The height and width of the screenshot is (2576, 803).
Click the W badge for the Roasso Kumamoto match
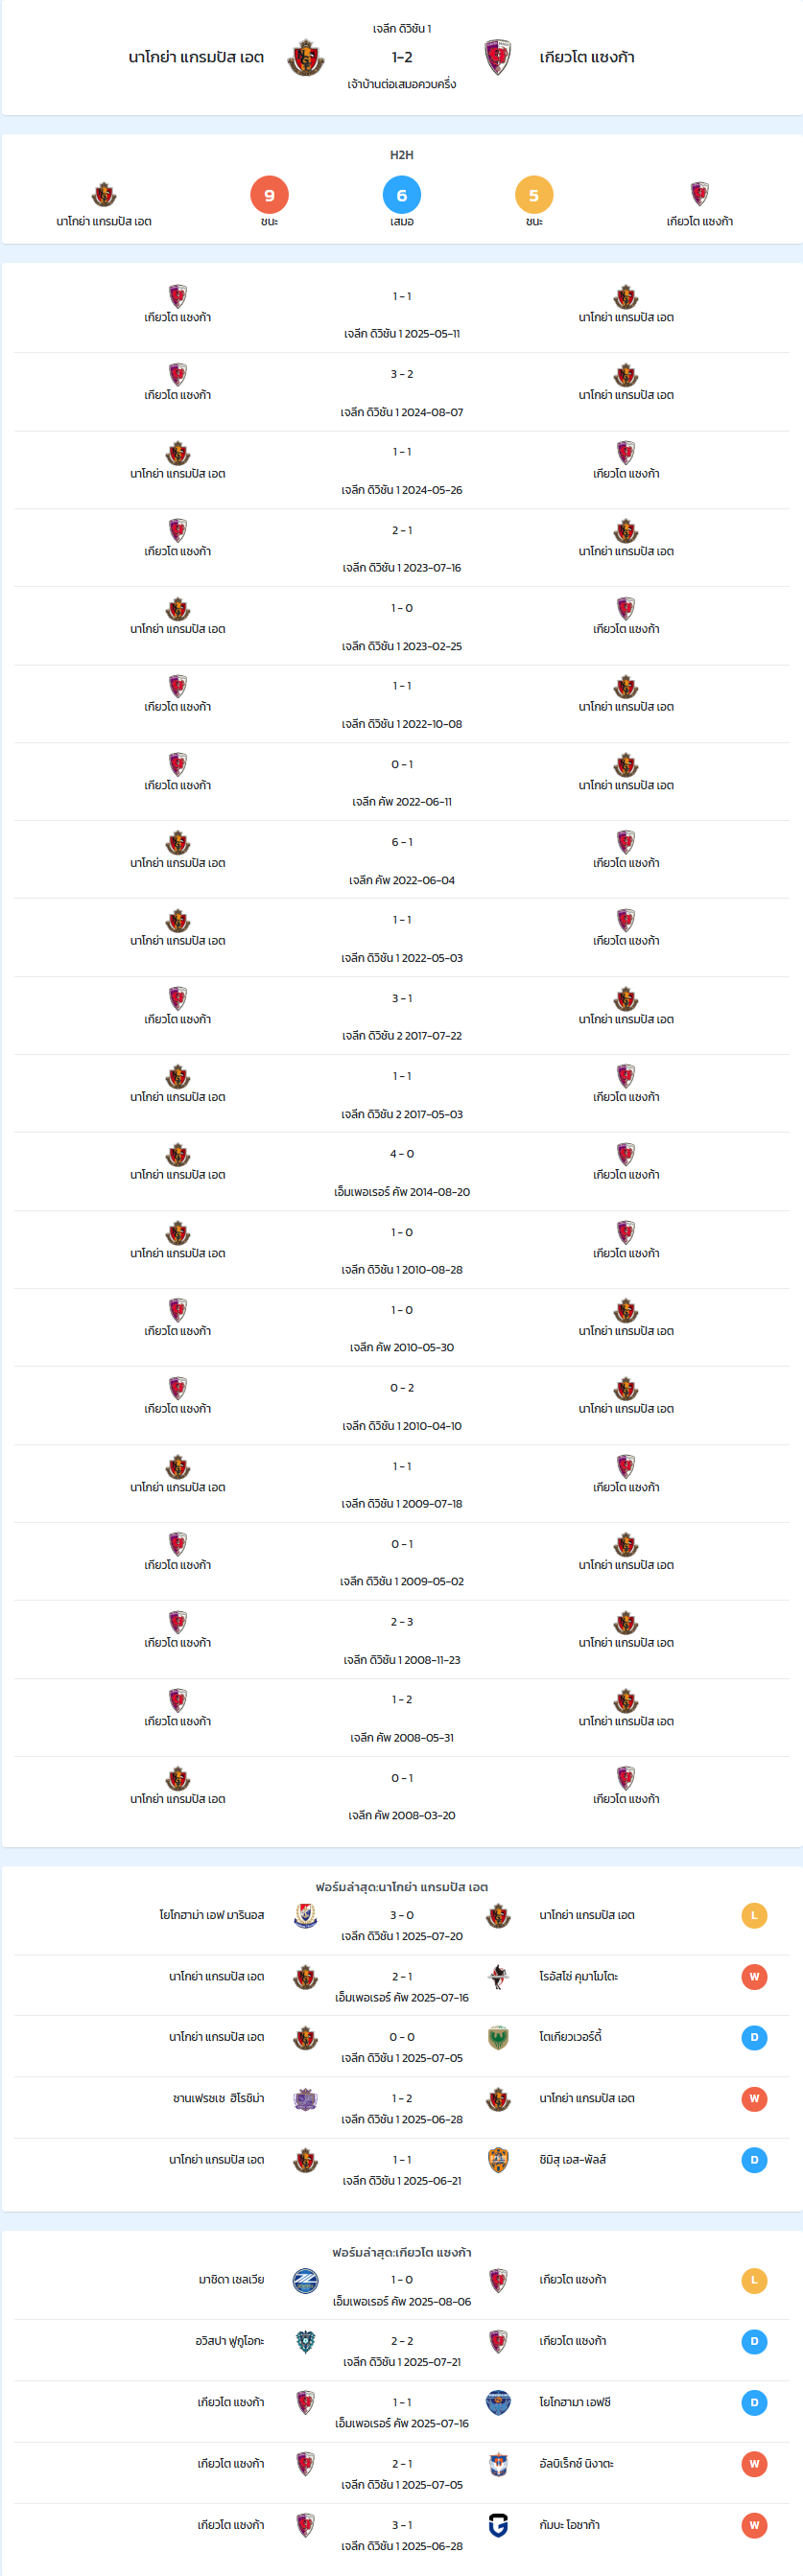coord(754,1976)
